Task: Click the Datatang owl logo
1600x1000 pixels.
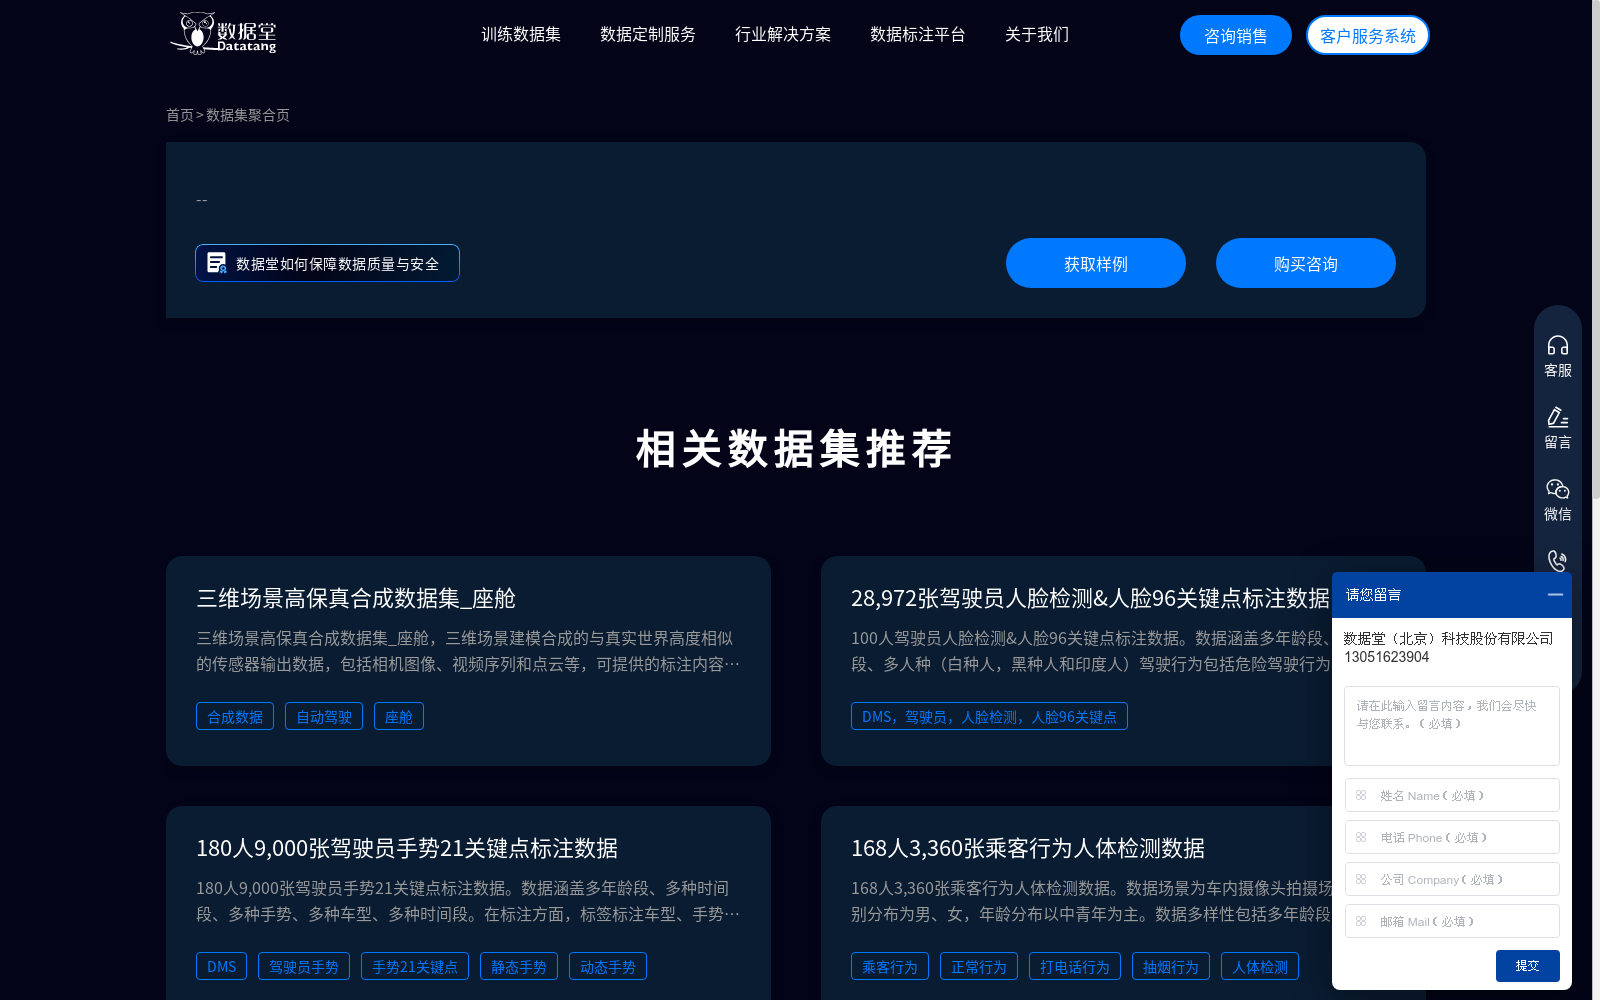Action: [x=222, y=33]
